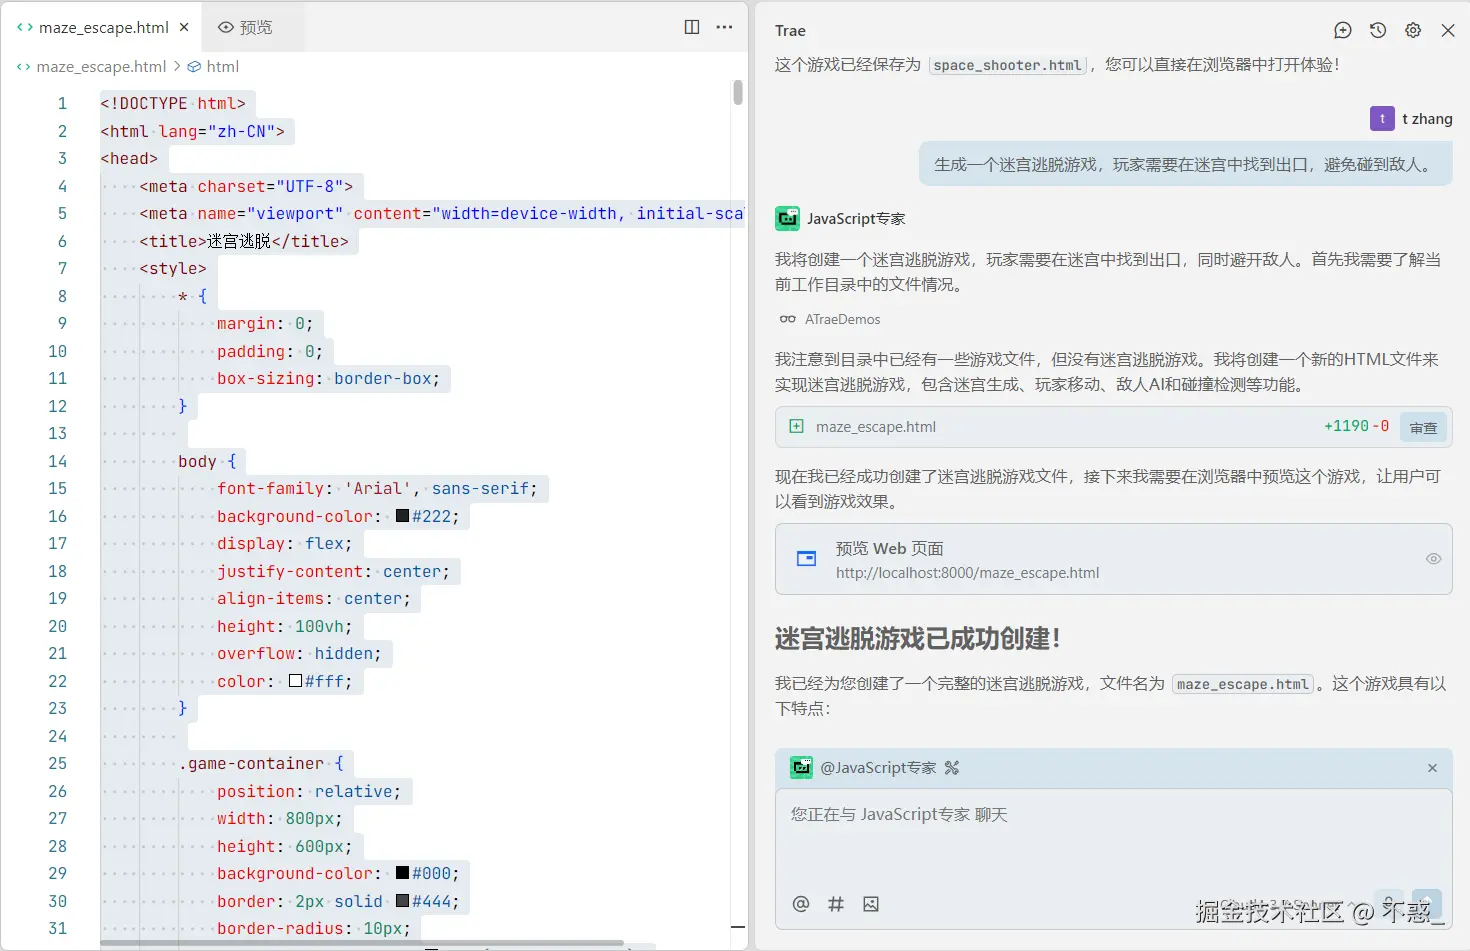This screenshot has height=951, width=1470.
Task: Click the # context icon
Action: click(x=836, y=904)
